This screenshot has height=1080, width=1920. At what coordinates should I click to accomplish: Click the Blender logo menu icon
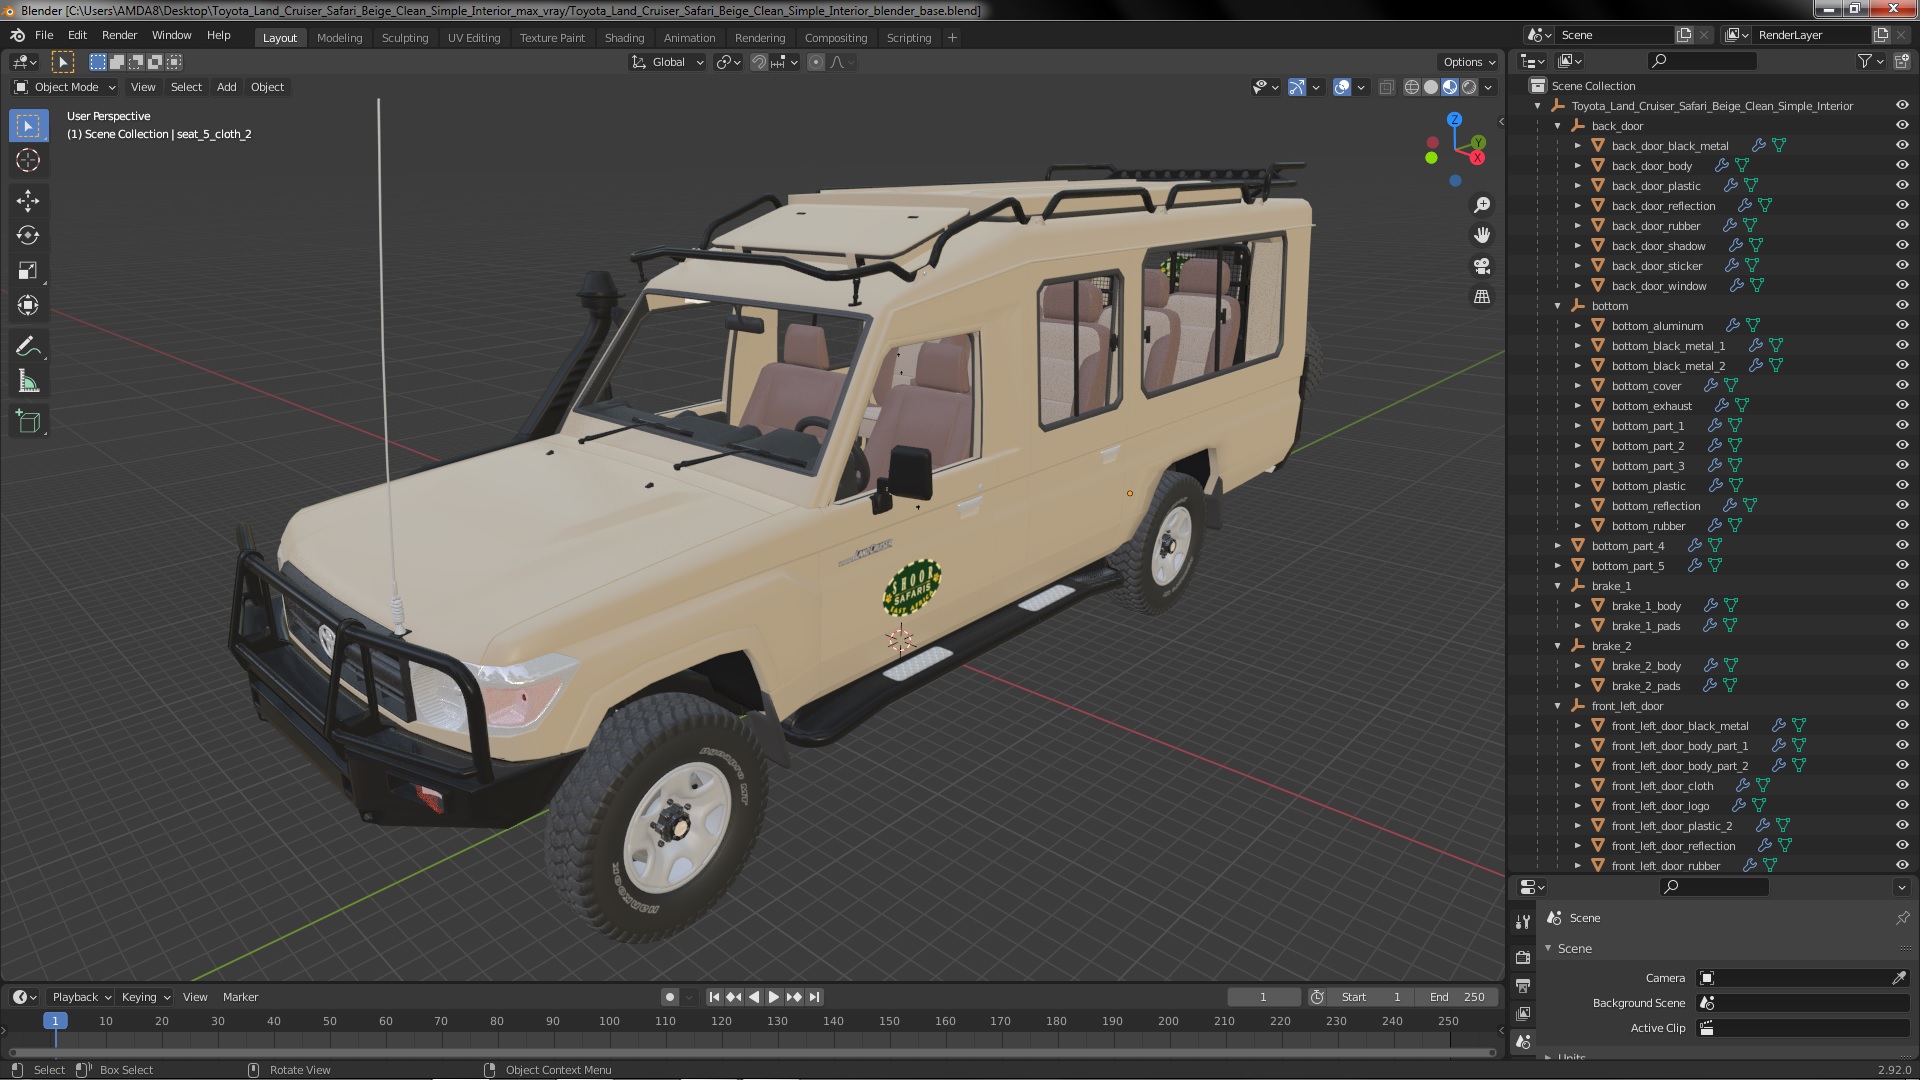[x=18, y=35]
